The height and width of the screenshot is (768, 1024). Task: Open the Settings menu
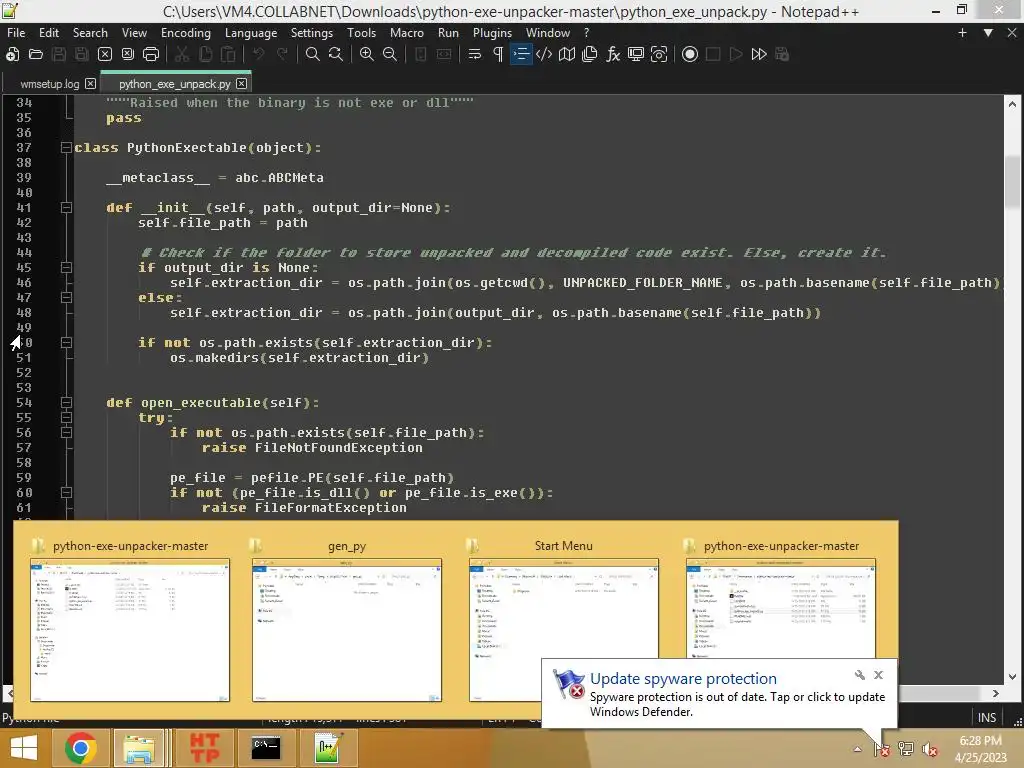point(312,33)
